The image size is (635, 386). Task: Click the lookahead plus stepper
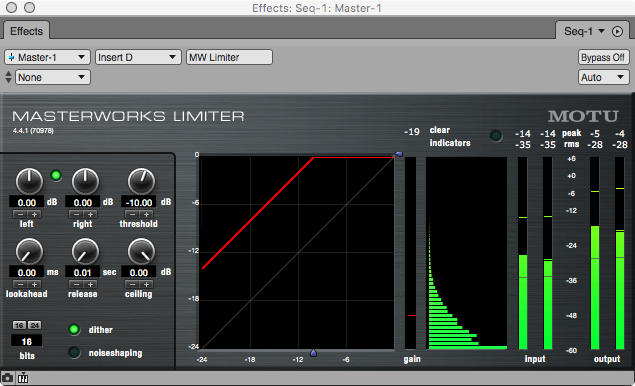[34, 284]
